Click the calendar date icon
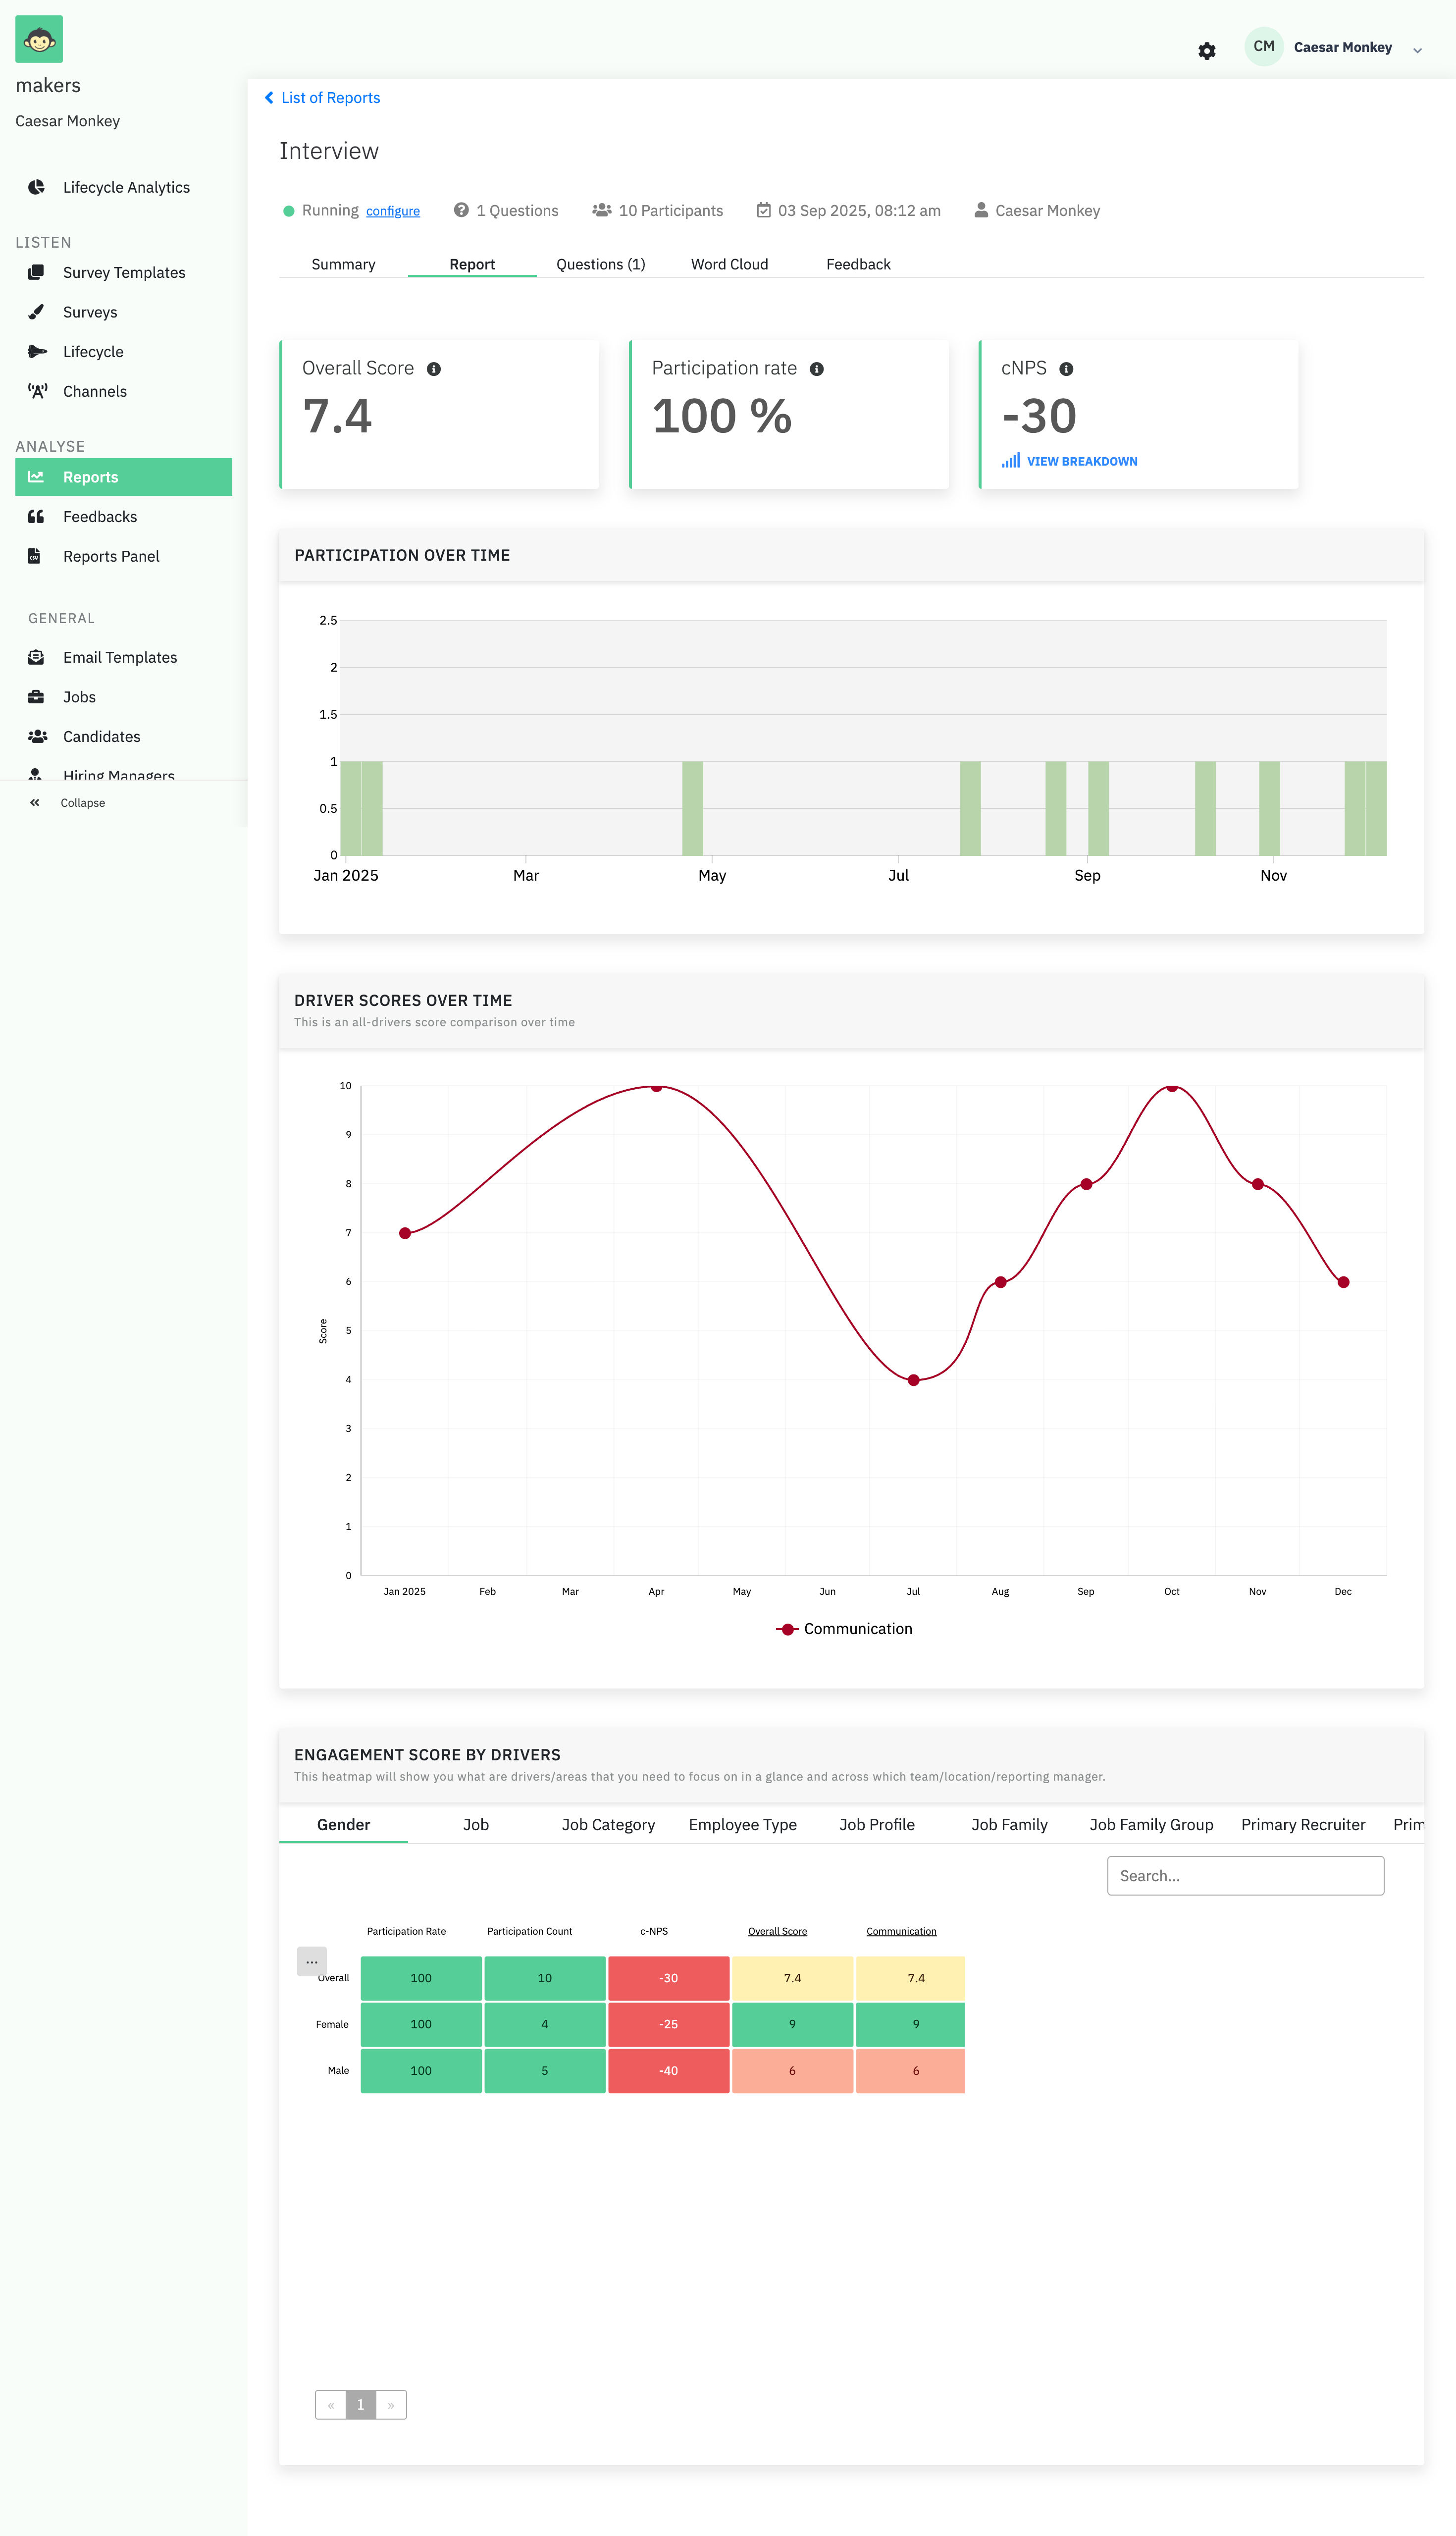Screen dimensions: 1456x2536 pos(764,210)
